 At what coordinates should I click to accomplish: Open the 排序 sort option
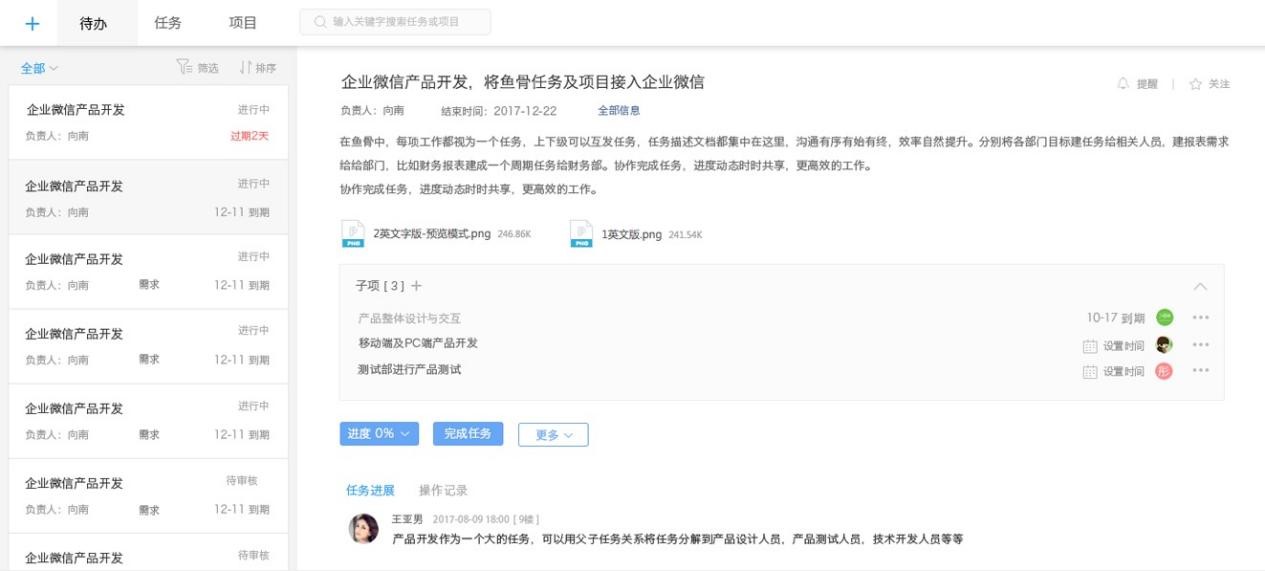[258, 68]
